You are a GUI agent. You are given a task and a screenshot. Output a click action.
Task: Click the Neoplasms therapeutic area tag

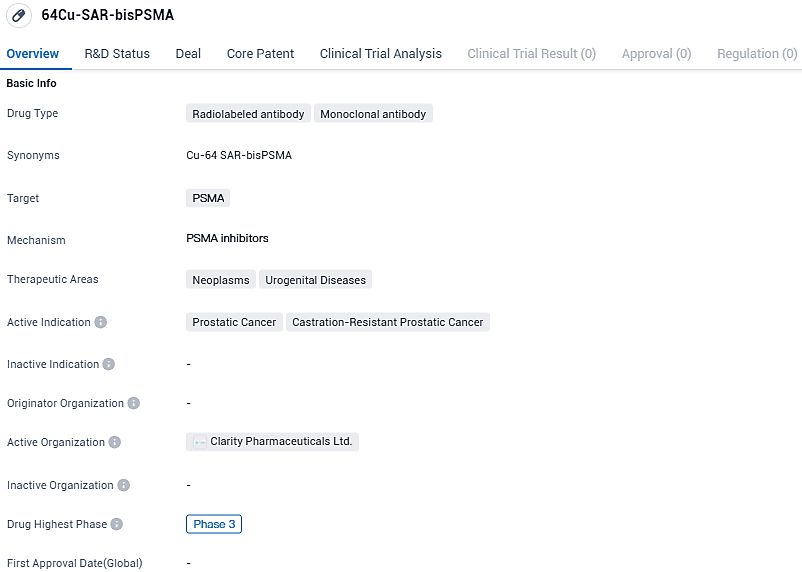click(x=221, y=280)
